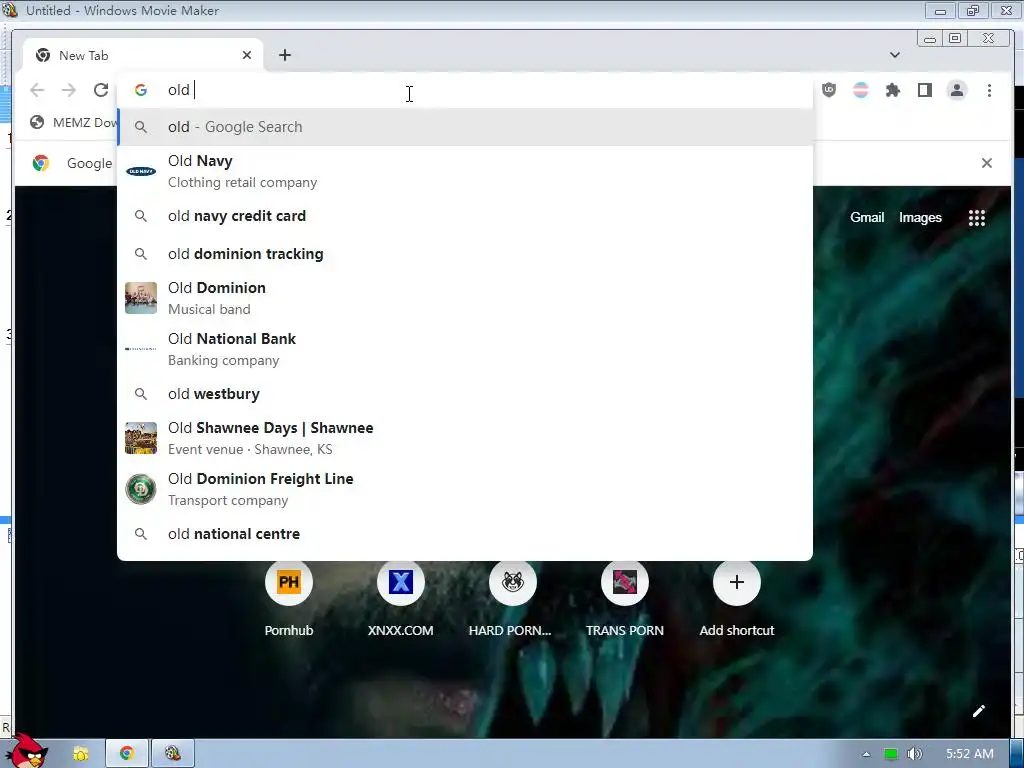Image resolution: width=1024 pixels, height=768 pixels.
Task: Choose Old Dominion musical band suggestion
Action: pos(465,298)
